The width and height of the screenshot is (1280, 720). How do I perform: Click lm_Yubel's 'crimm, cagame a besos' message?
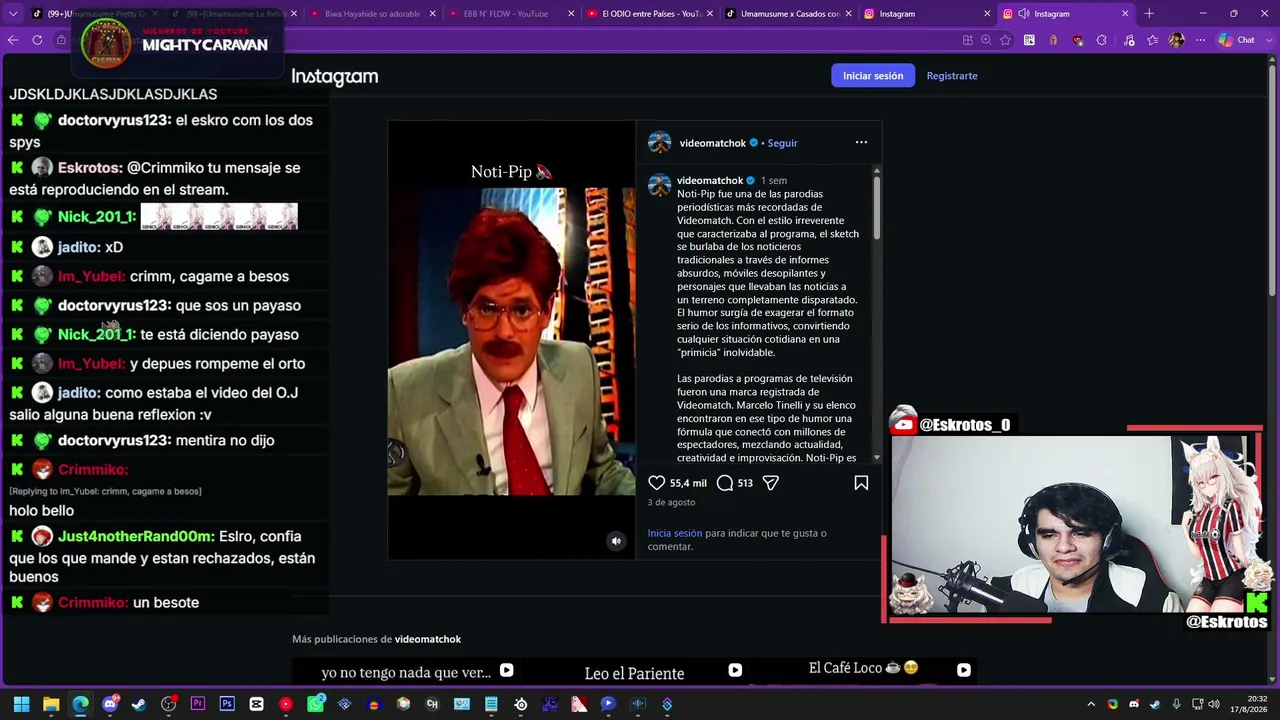209,277
